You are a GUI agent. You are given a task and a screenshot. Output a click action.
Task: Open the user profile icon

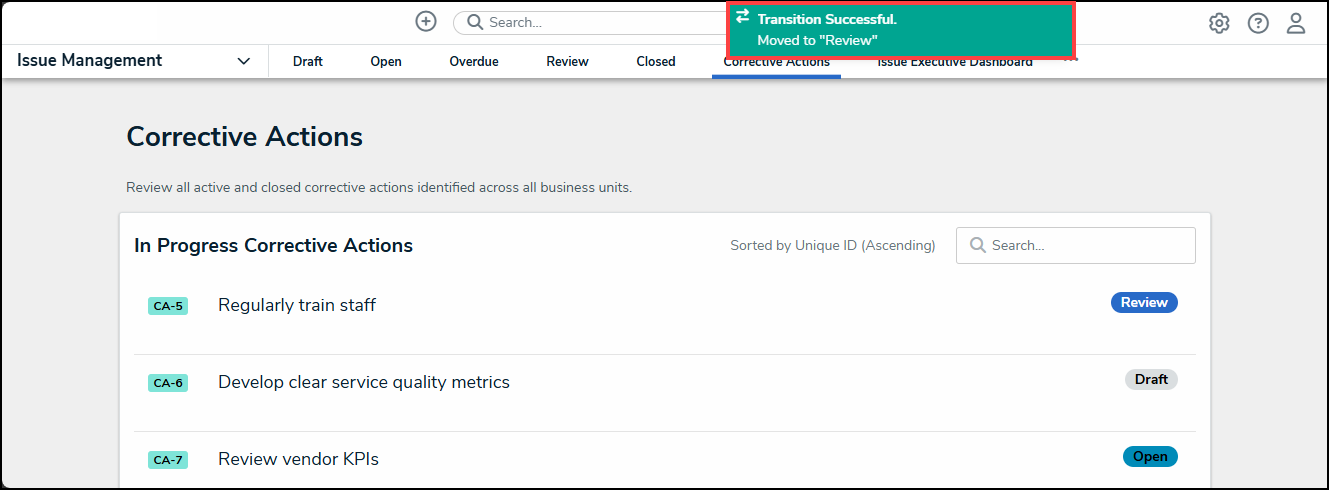pos(1296,23)
